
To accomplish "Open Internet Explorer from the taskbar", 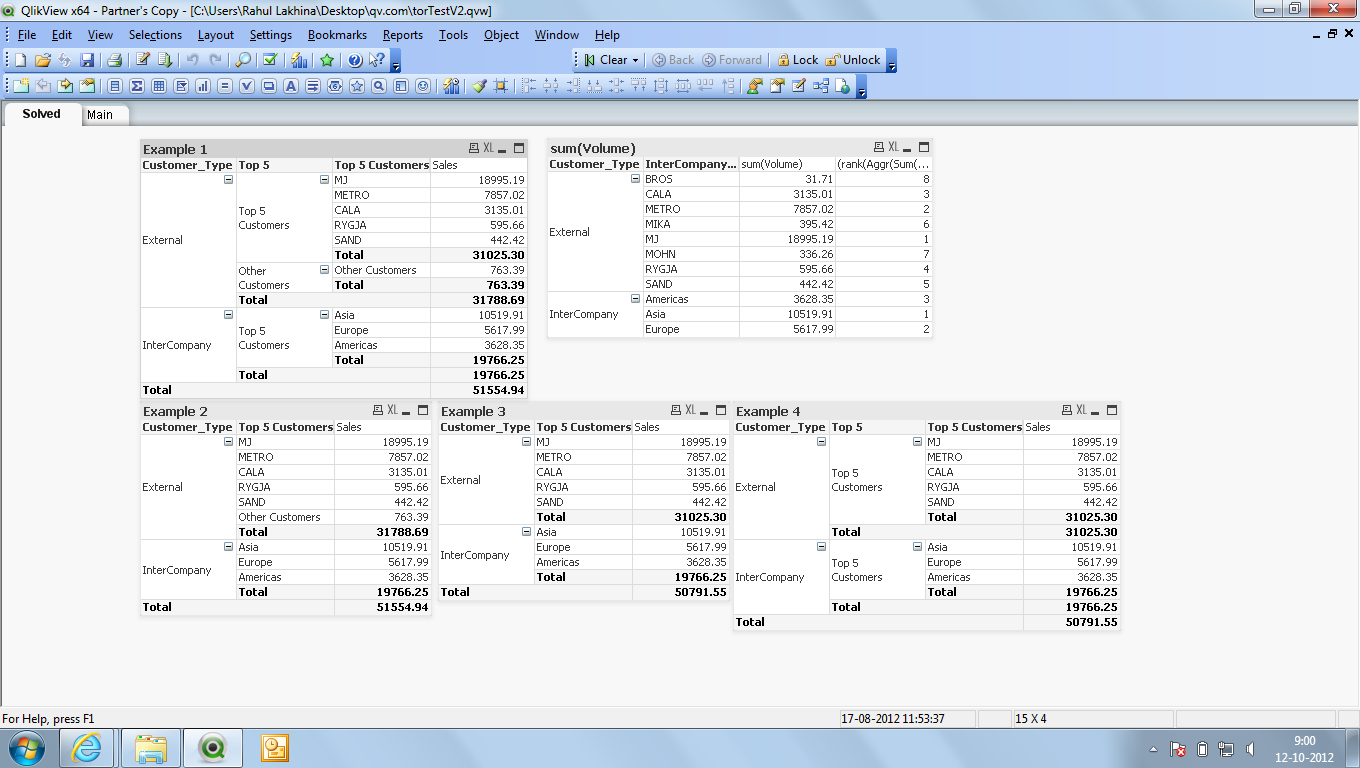I will (x=86, y=748).
